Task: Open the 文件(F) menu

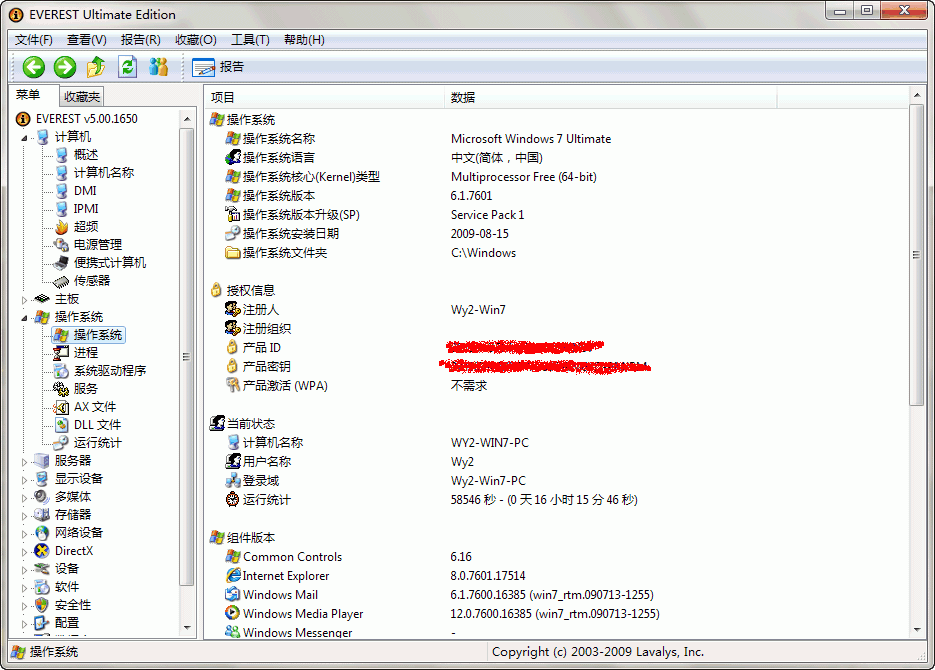Action: [x=33, y=40]
